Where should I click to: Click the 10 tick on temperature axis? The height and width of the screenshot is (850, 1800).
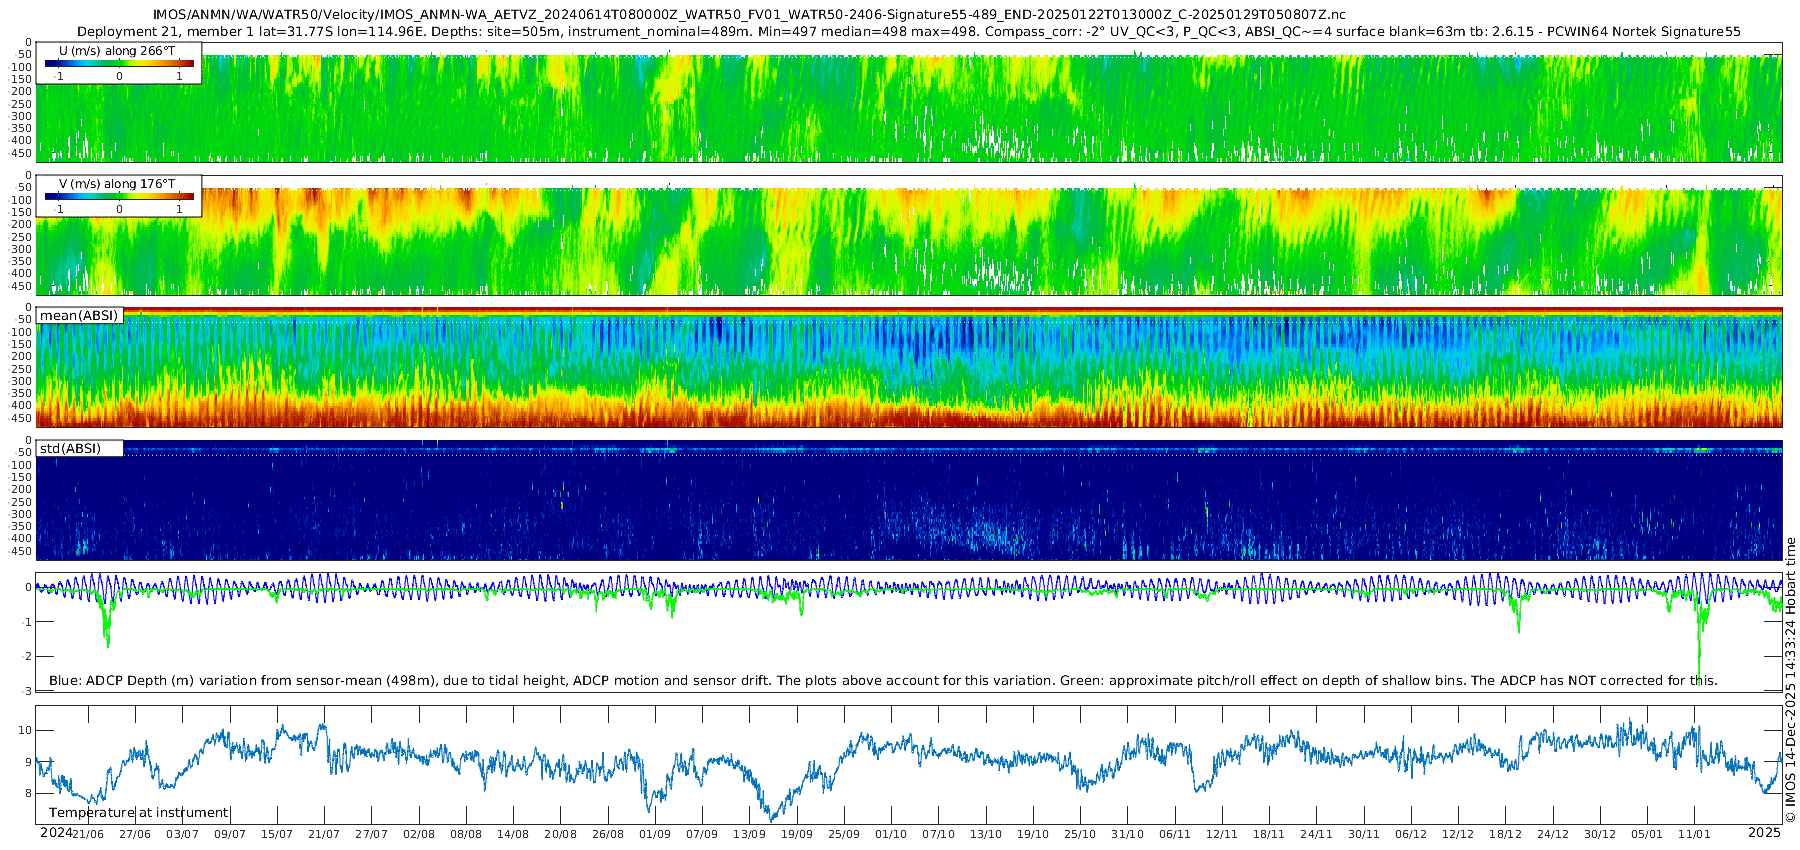[x=25, y=731]
